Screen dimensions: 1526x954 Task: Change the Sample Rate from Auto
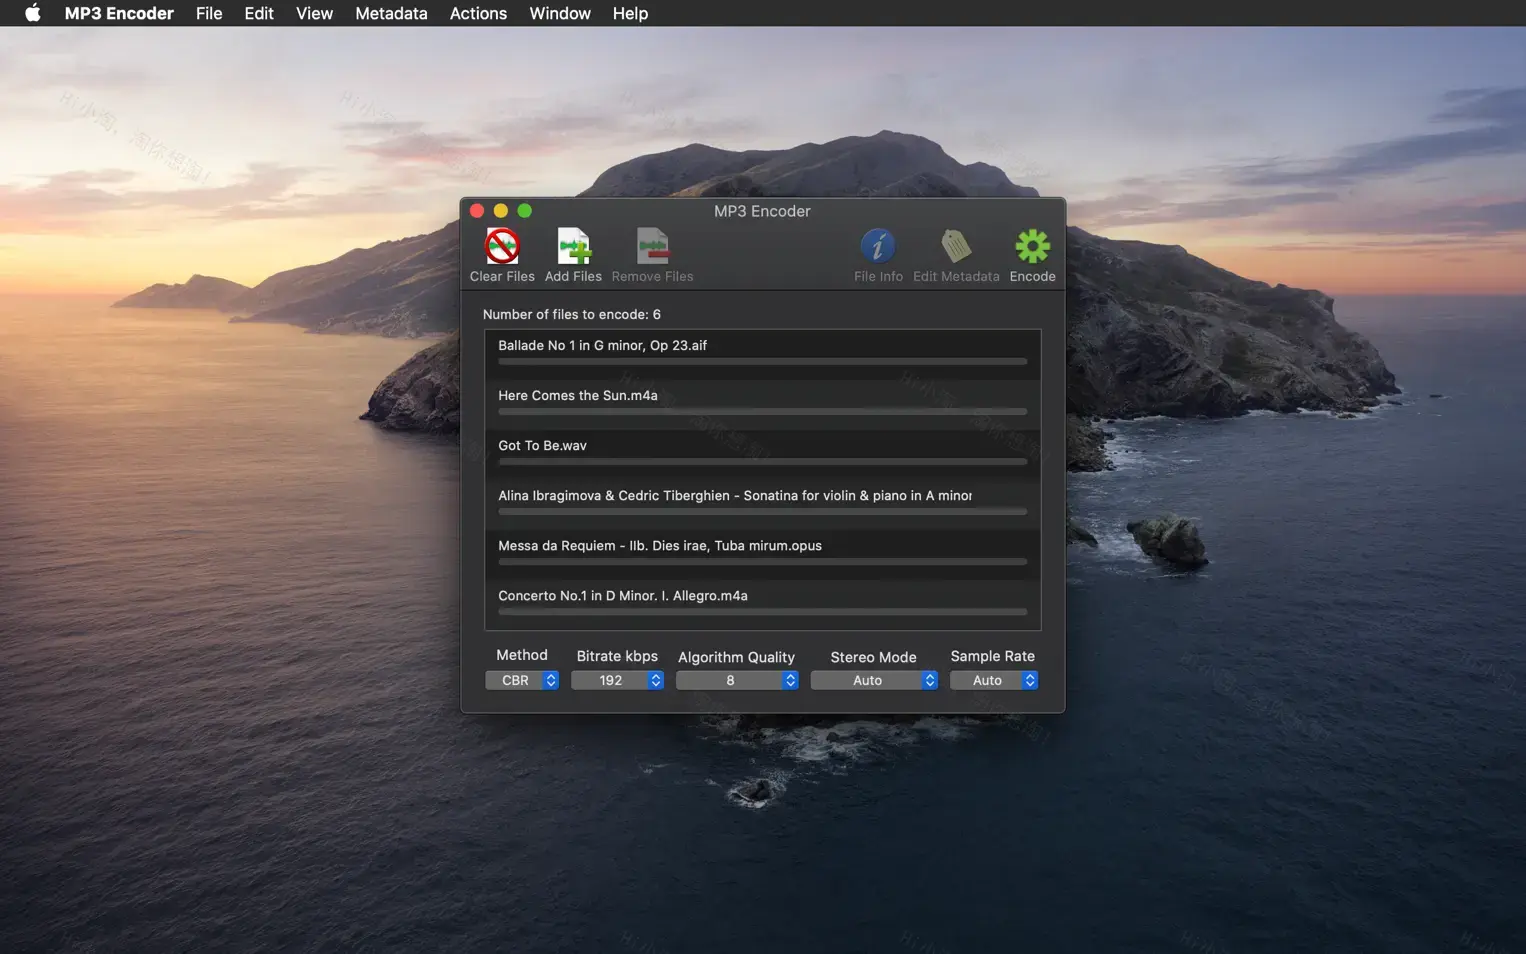pos(993,680)
